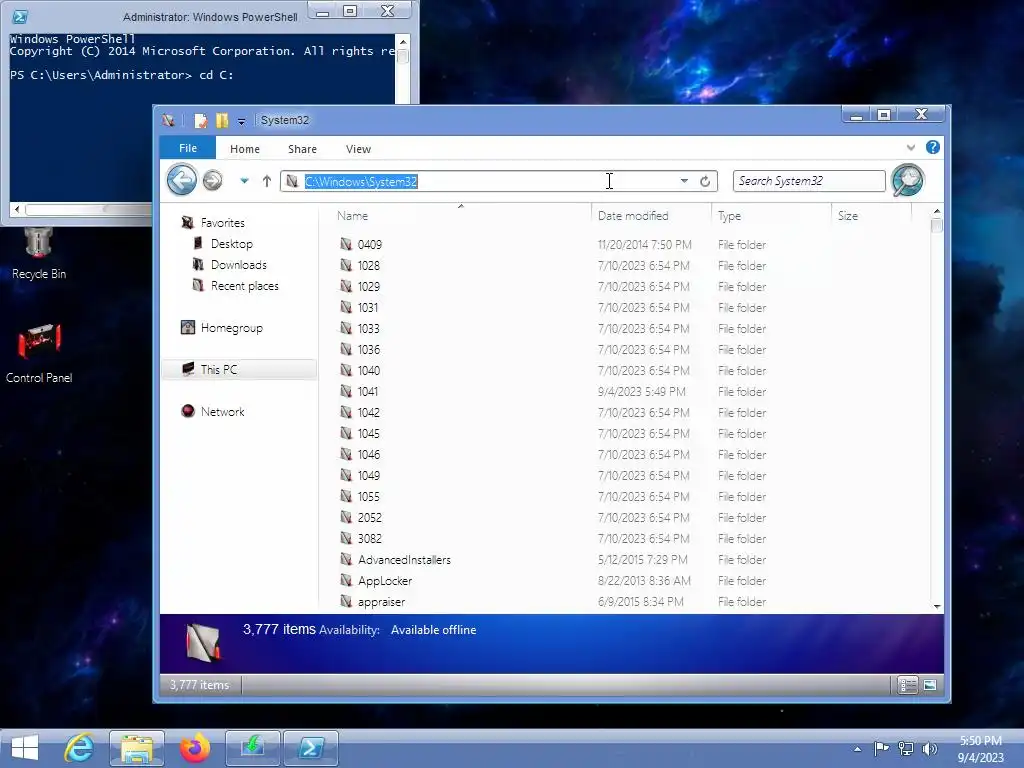Select Downloads in the navigation pane
The width and height of the screenshot is (1024, 768).
(238, 264)
